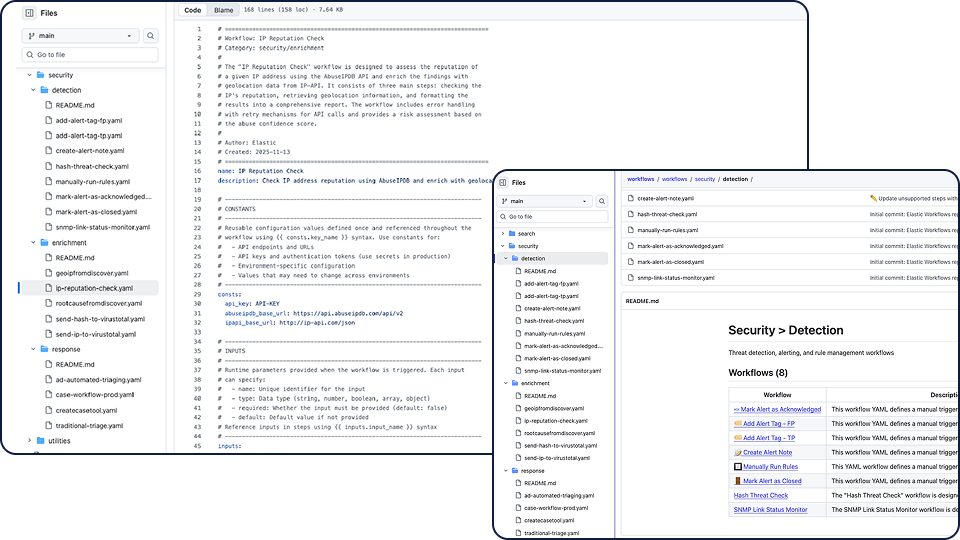
Task: Open add-alert-tag-tp.yaml in the left window's tree
Action: tap(89, 136)
